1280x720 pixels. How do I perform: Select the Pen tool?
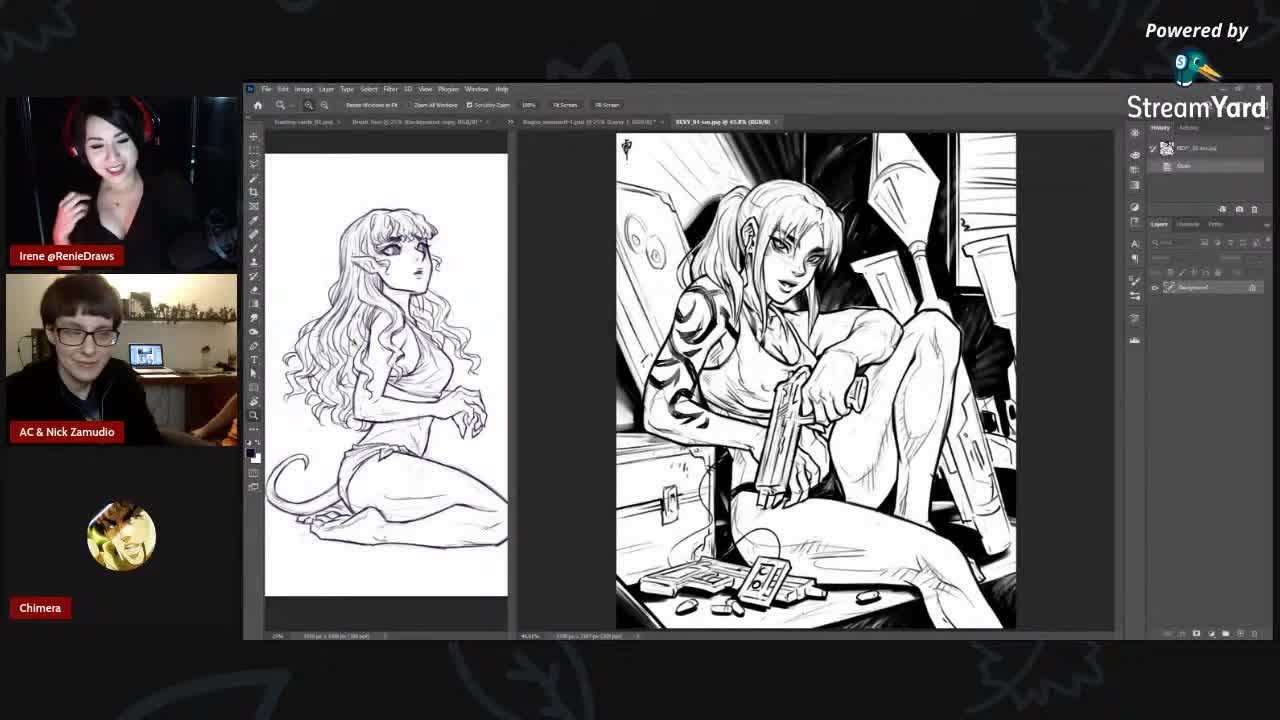254,345
